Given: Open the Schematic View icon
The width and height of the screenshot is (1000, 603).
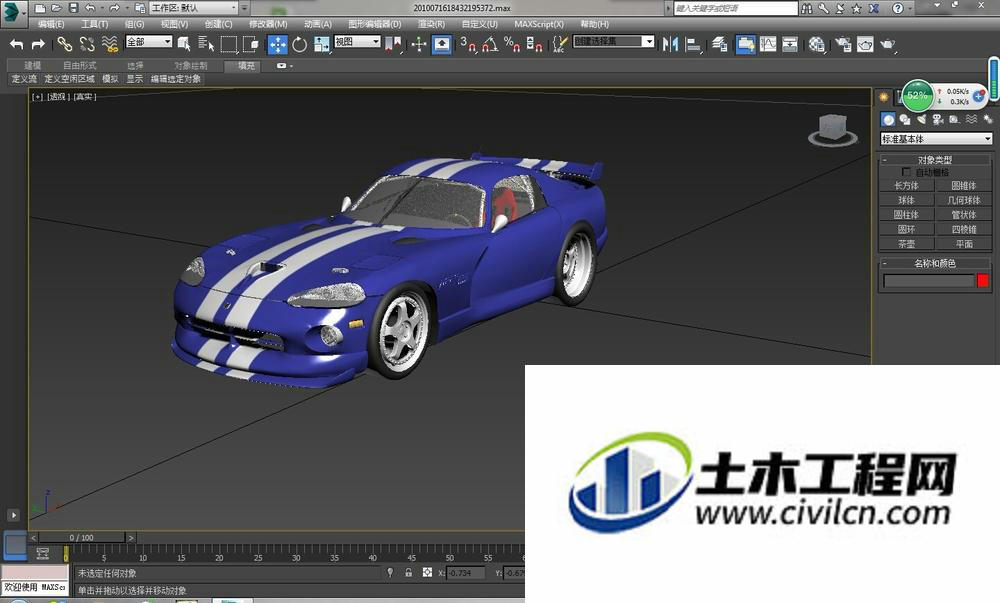Looking at the screenshot, I should tap(790, 44).
